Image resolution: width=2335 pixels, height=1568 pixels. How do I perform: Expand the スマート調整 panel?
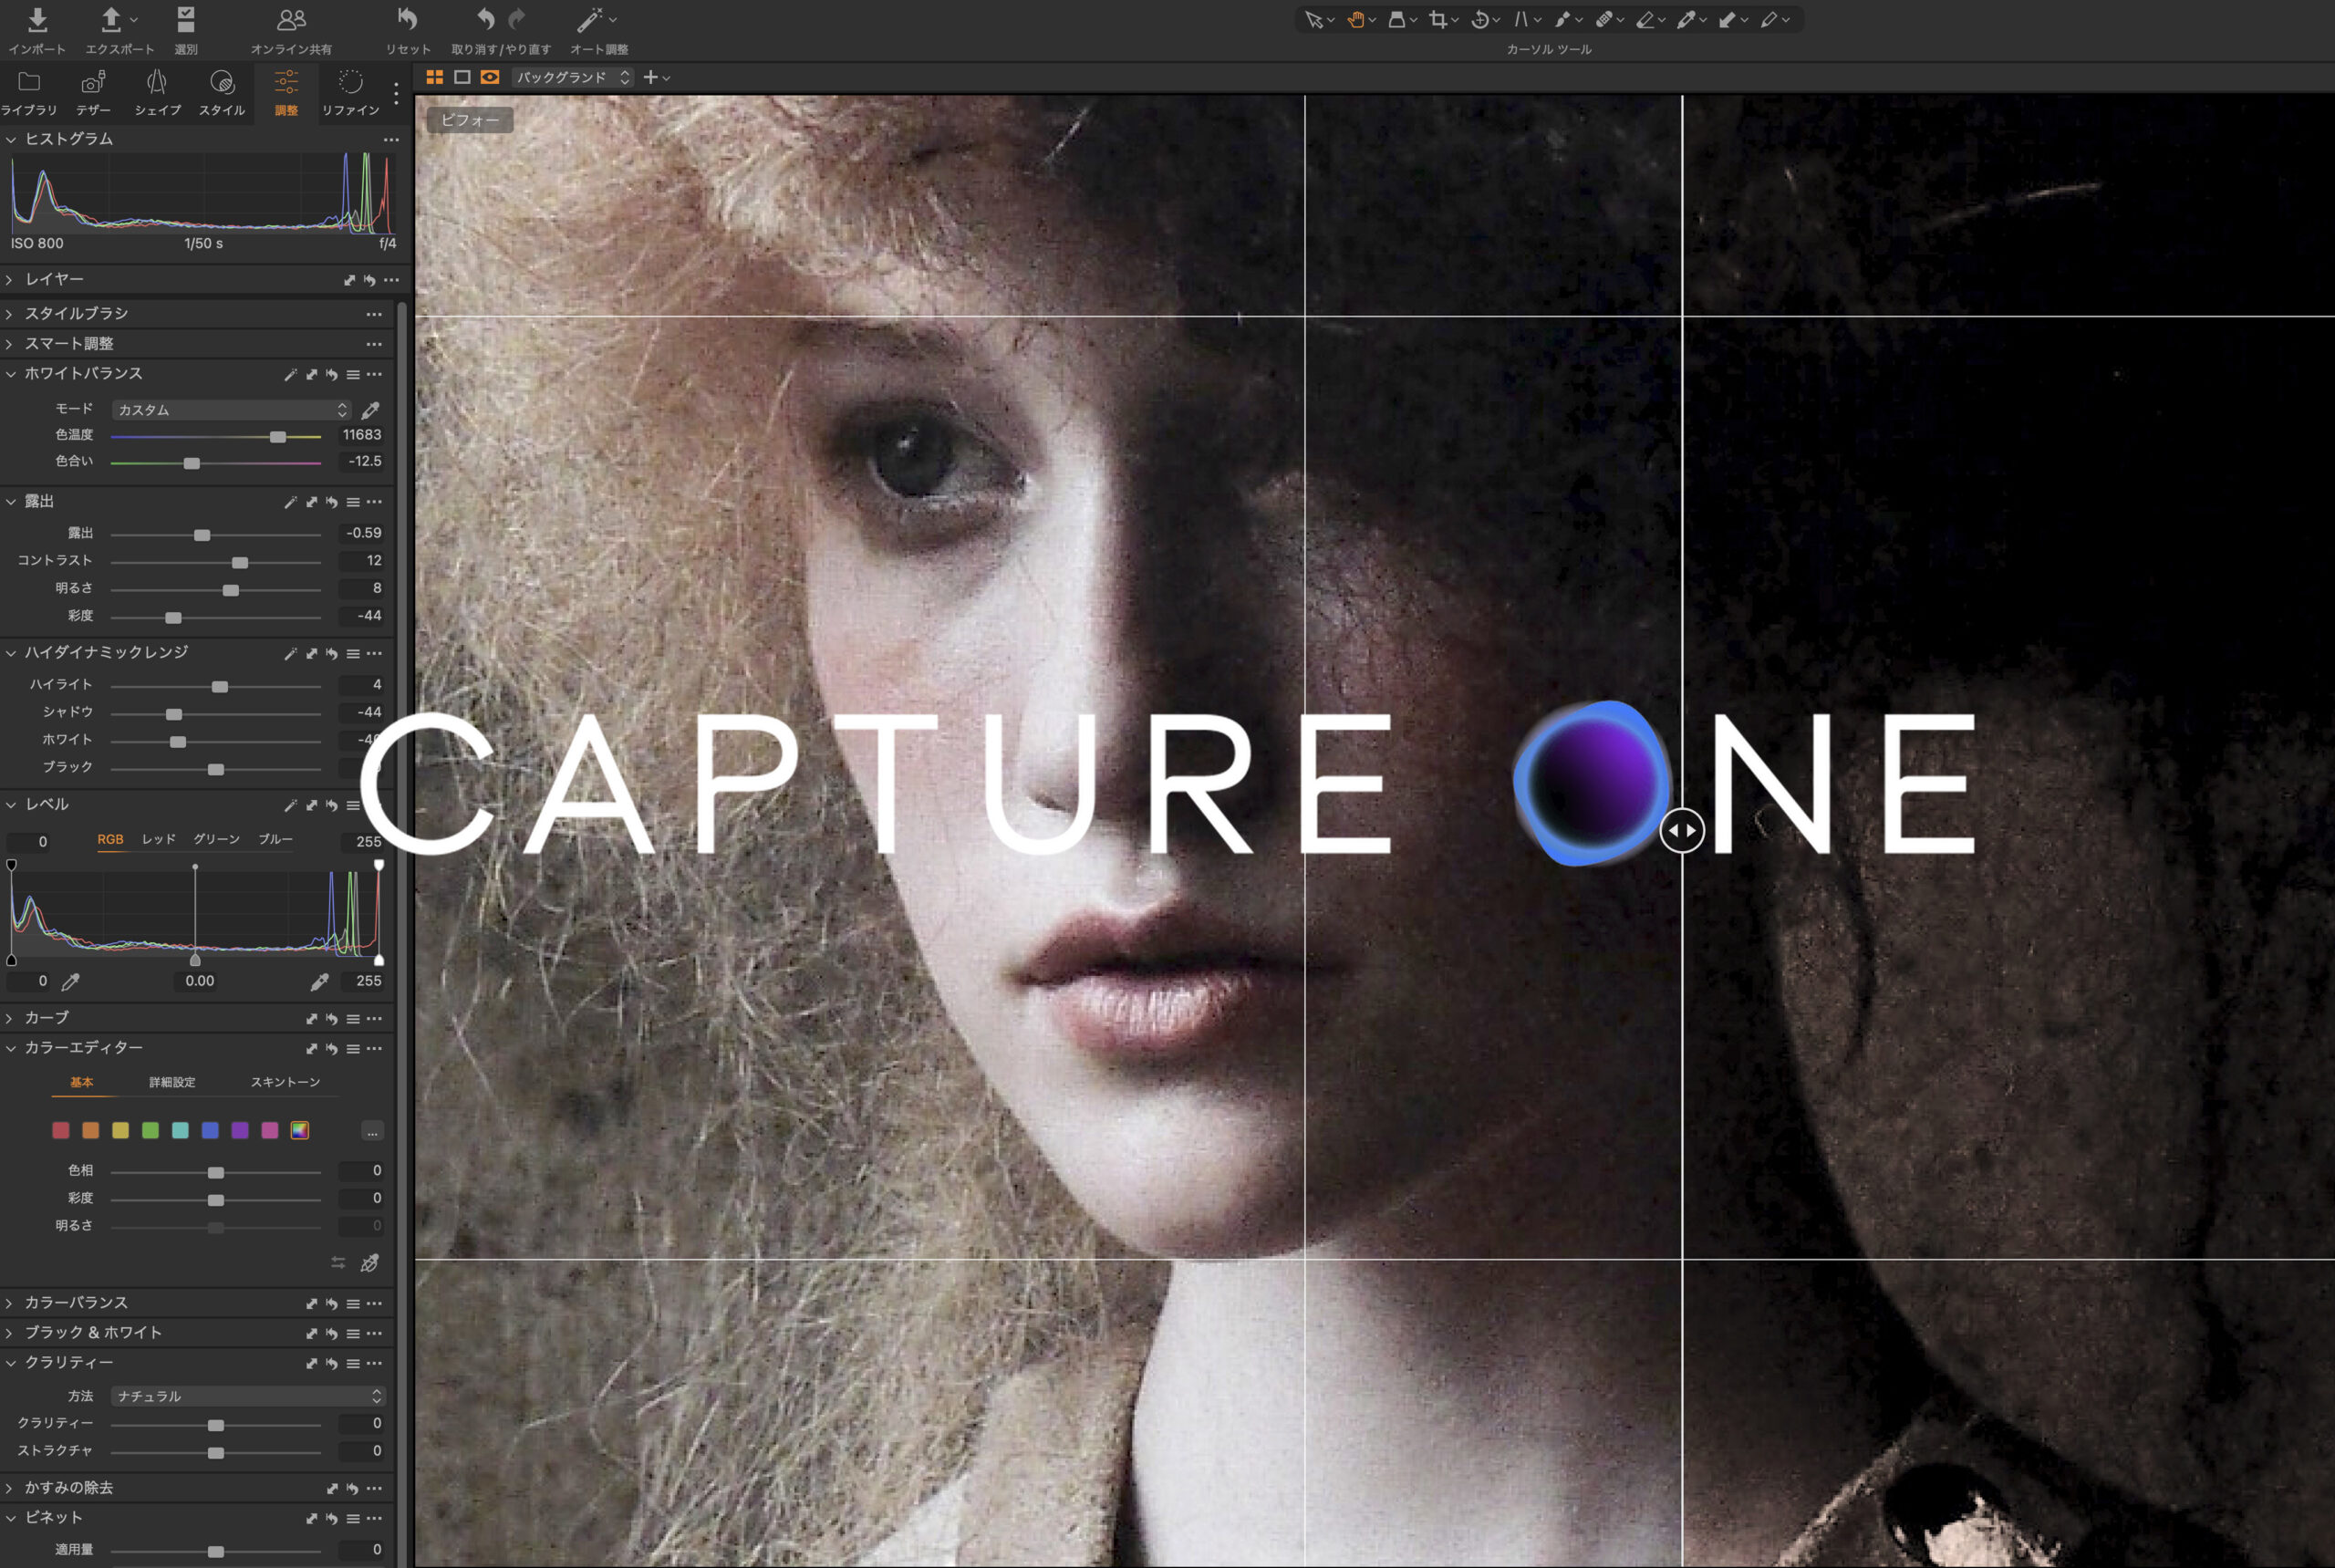(x=9, y=344)
